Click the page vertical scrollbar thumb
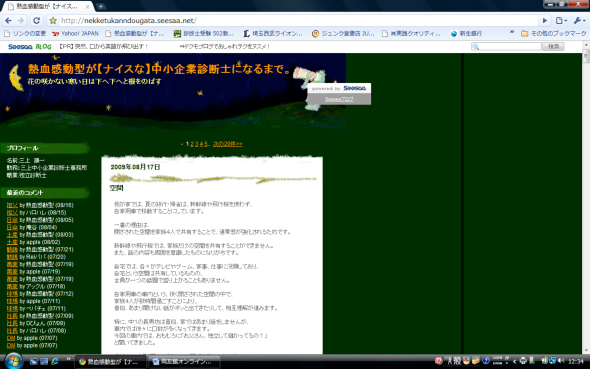The height and width of the screenshot is (369, 590). [x=586, y=56]
